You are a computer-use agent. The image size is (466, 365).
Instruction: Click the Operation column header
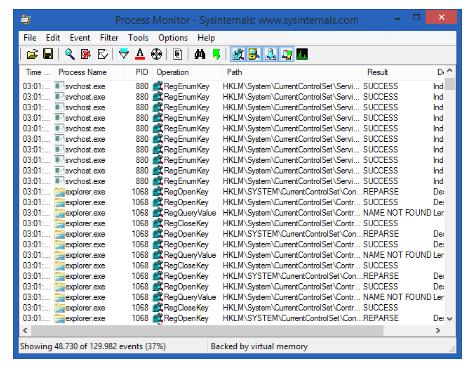[188, 72]
